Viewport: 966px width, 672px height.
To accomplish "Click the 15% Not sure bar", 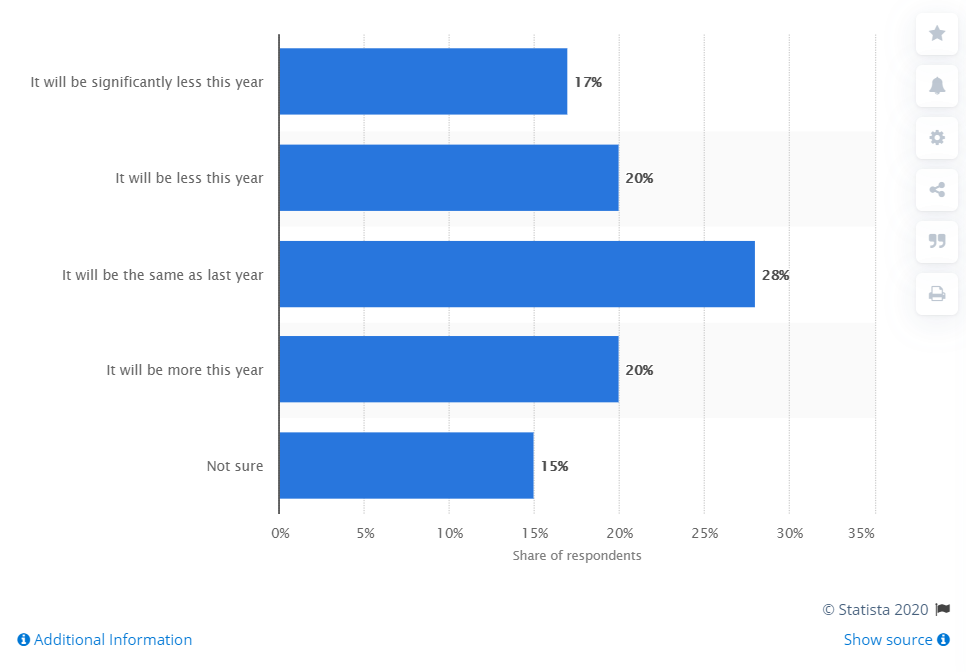I will (405, 466).
